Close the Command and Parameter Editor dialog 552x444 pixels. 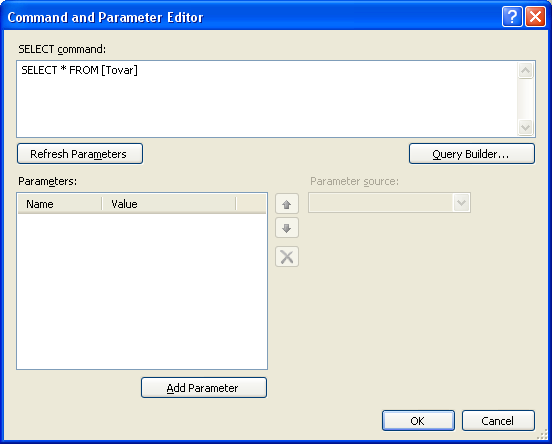point(535,17)
